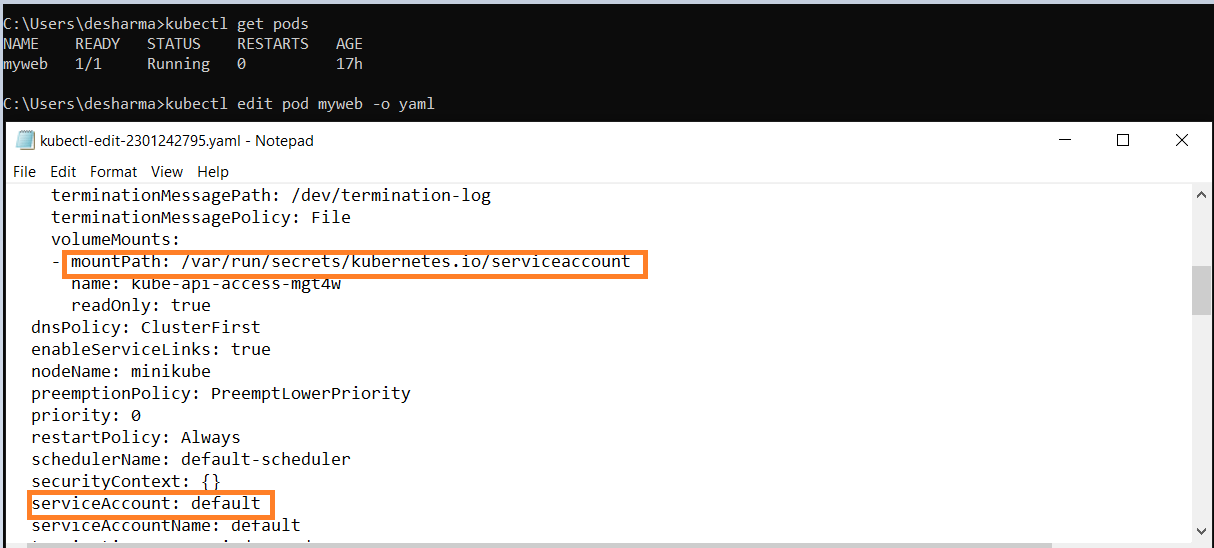The image size is (1214, 548).
Task: Open the Help menu
Action: pos(213,172)
